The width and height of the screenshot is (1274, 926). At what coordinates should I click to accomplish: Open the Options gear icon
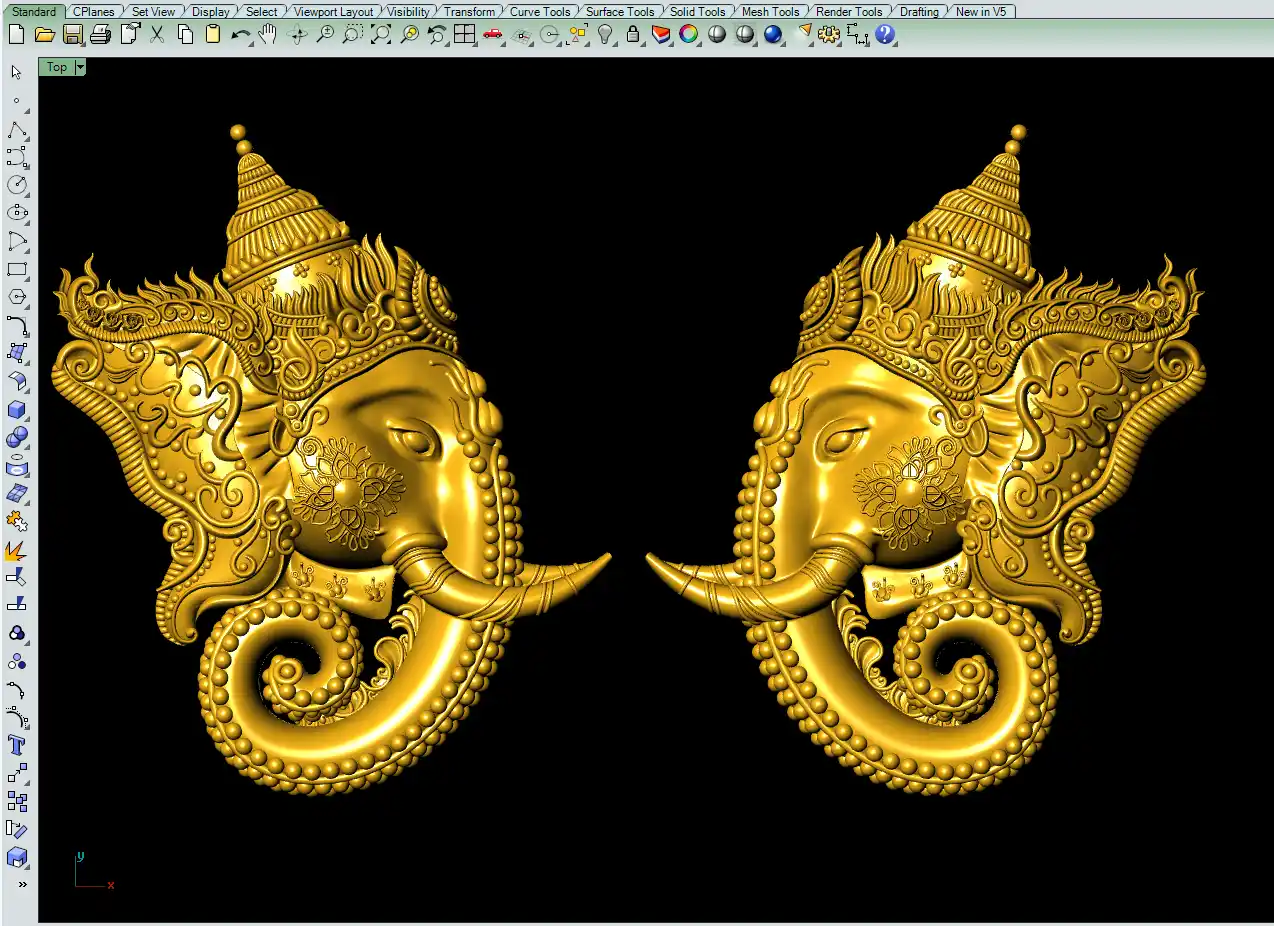tap(828, 35)
